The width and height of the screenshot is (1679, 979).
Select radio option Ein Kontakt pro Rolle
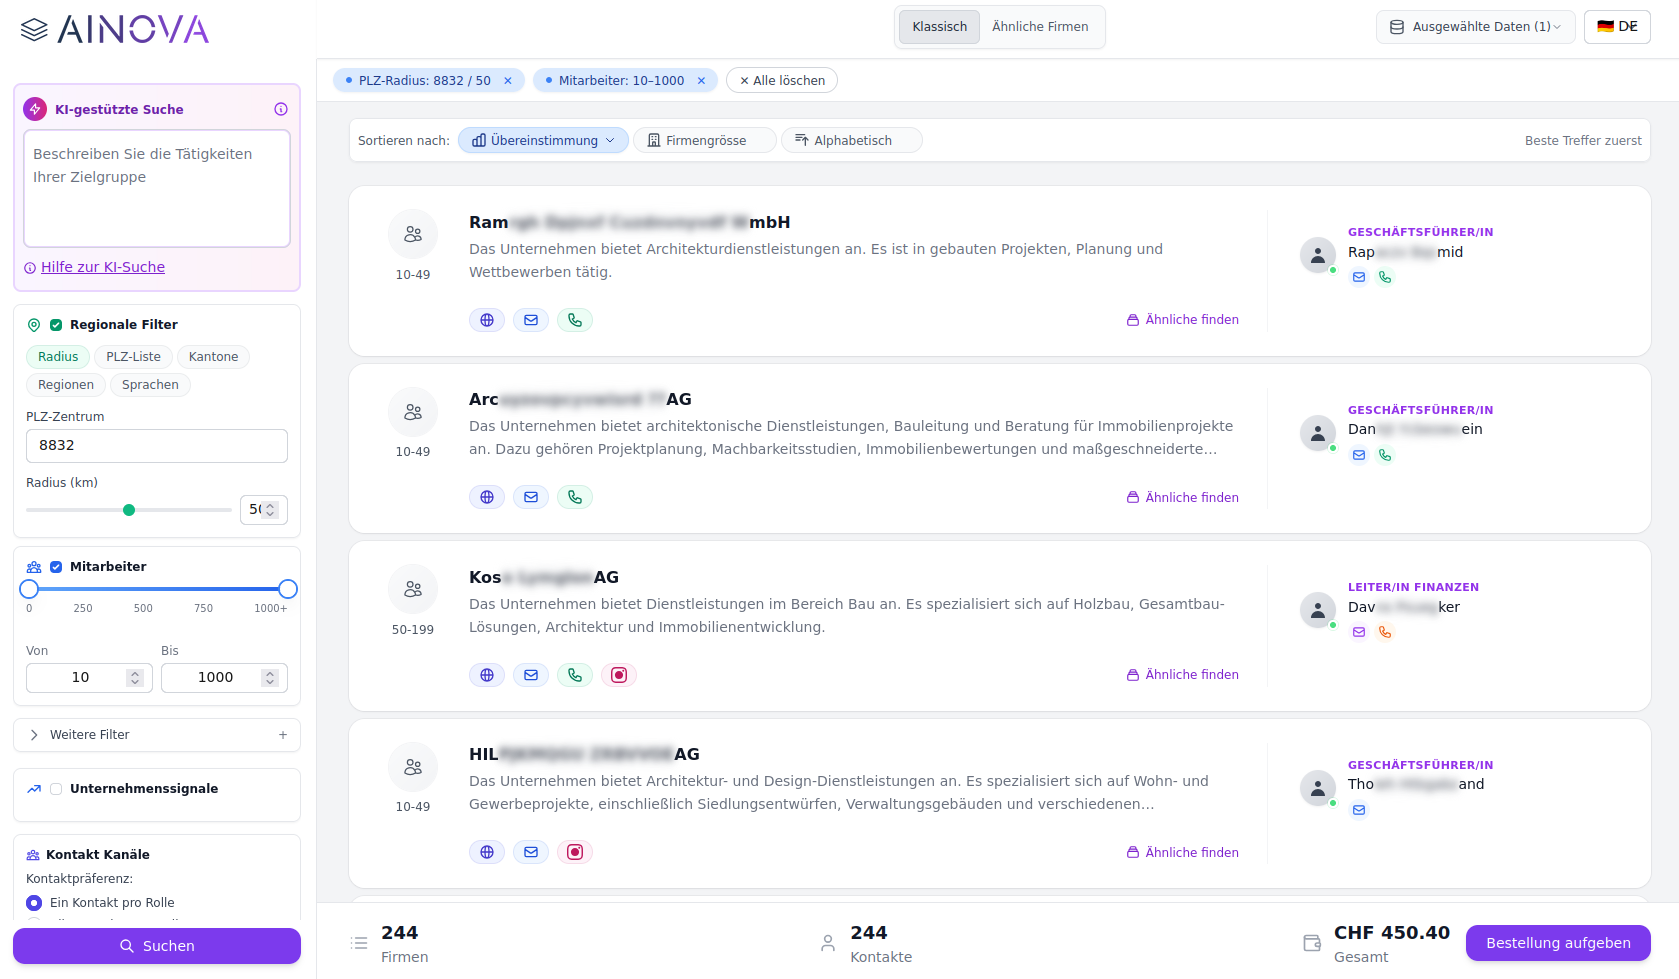click(33, 902)
